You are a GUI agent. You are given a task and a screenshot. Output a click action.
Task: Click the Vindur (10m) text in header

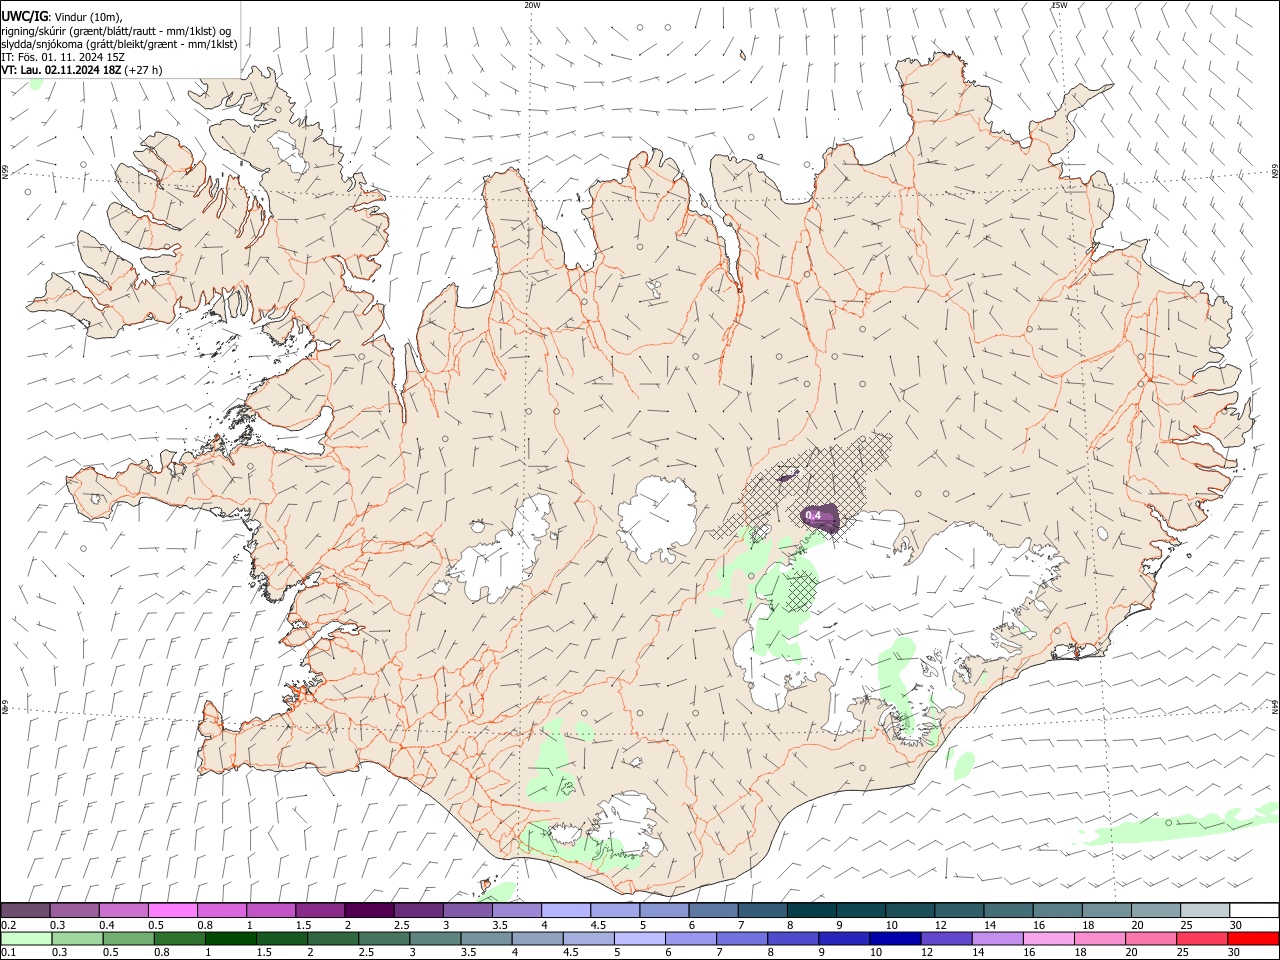click(87, 17)
